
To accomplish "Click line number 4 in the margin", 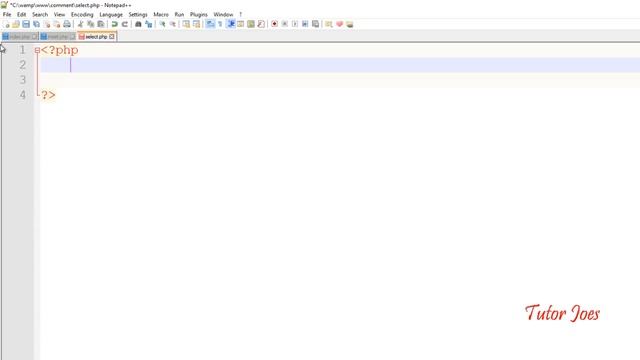I will tap(22, 95).
